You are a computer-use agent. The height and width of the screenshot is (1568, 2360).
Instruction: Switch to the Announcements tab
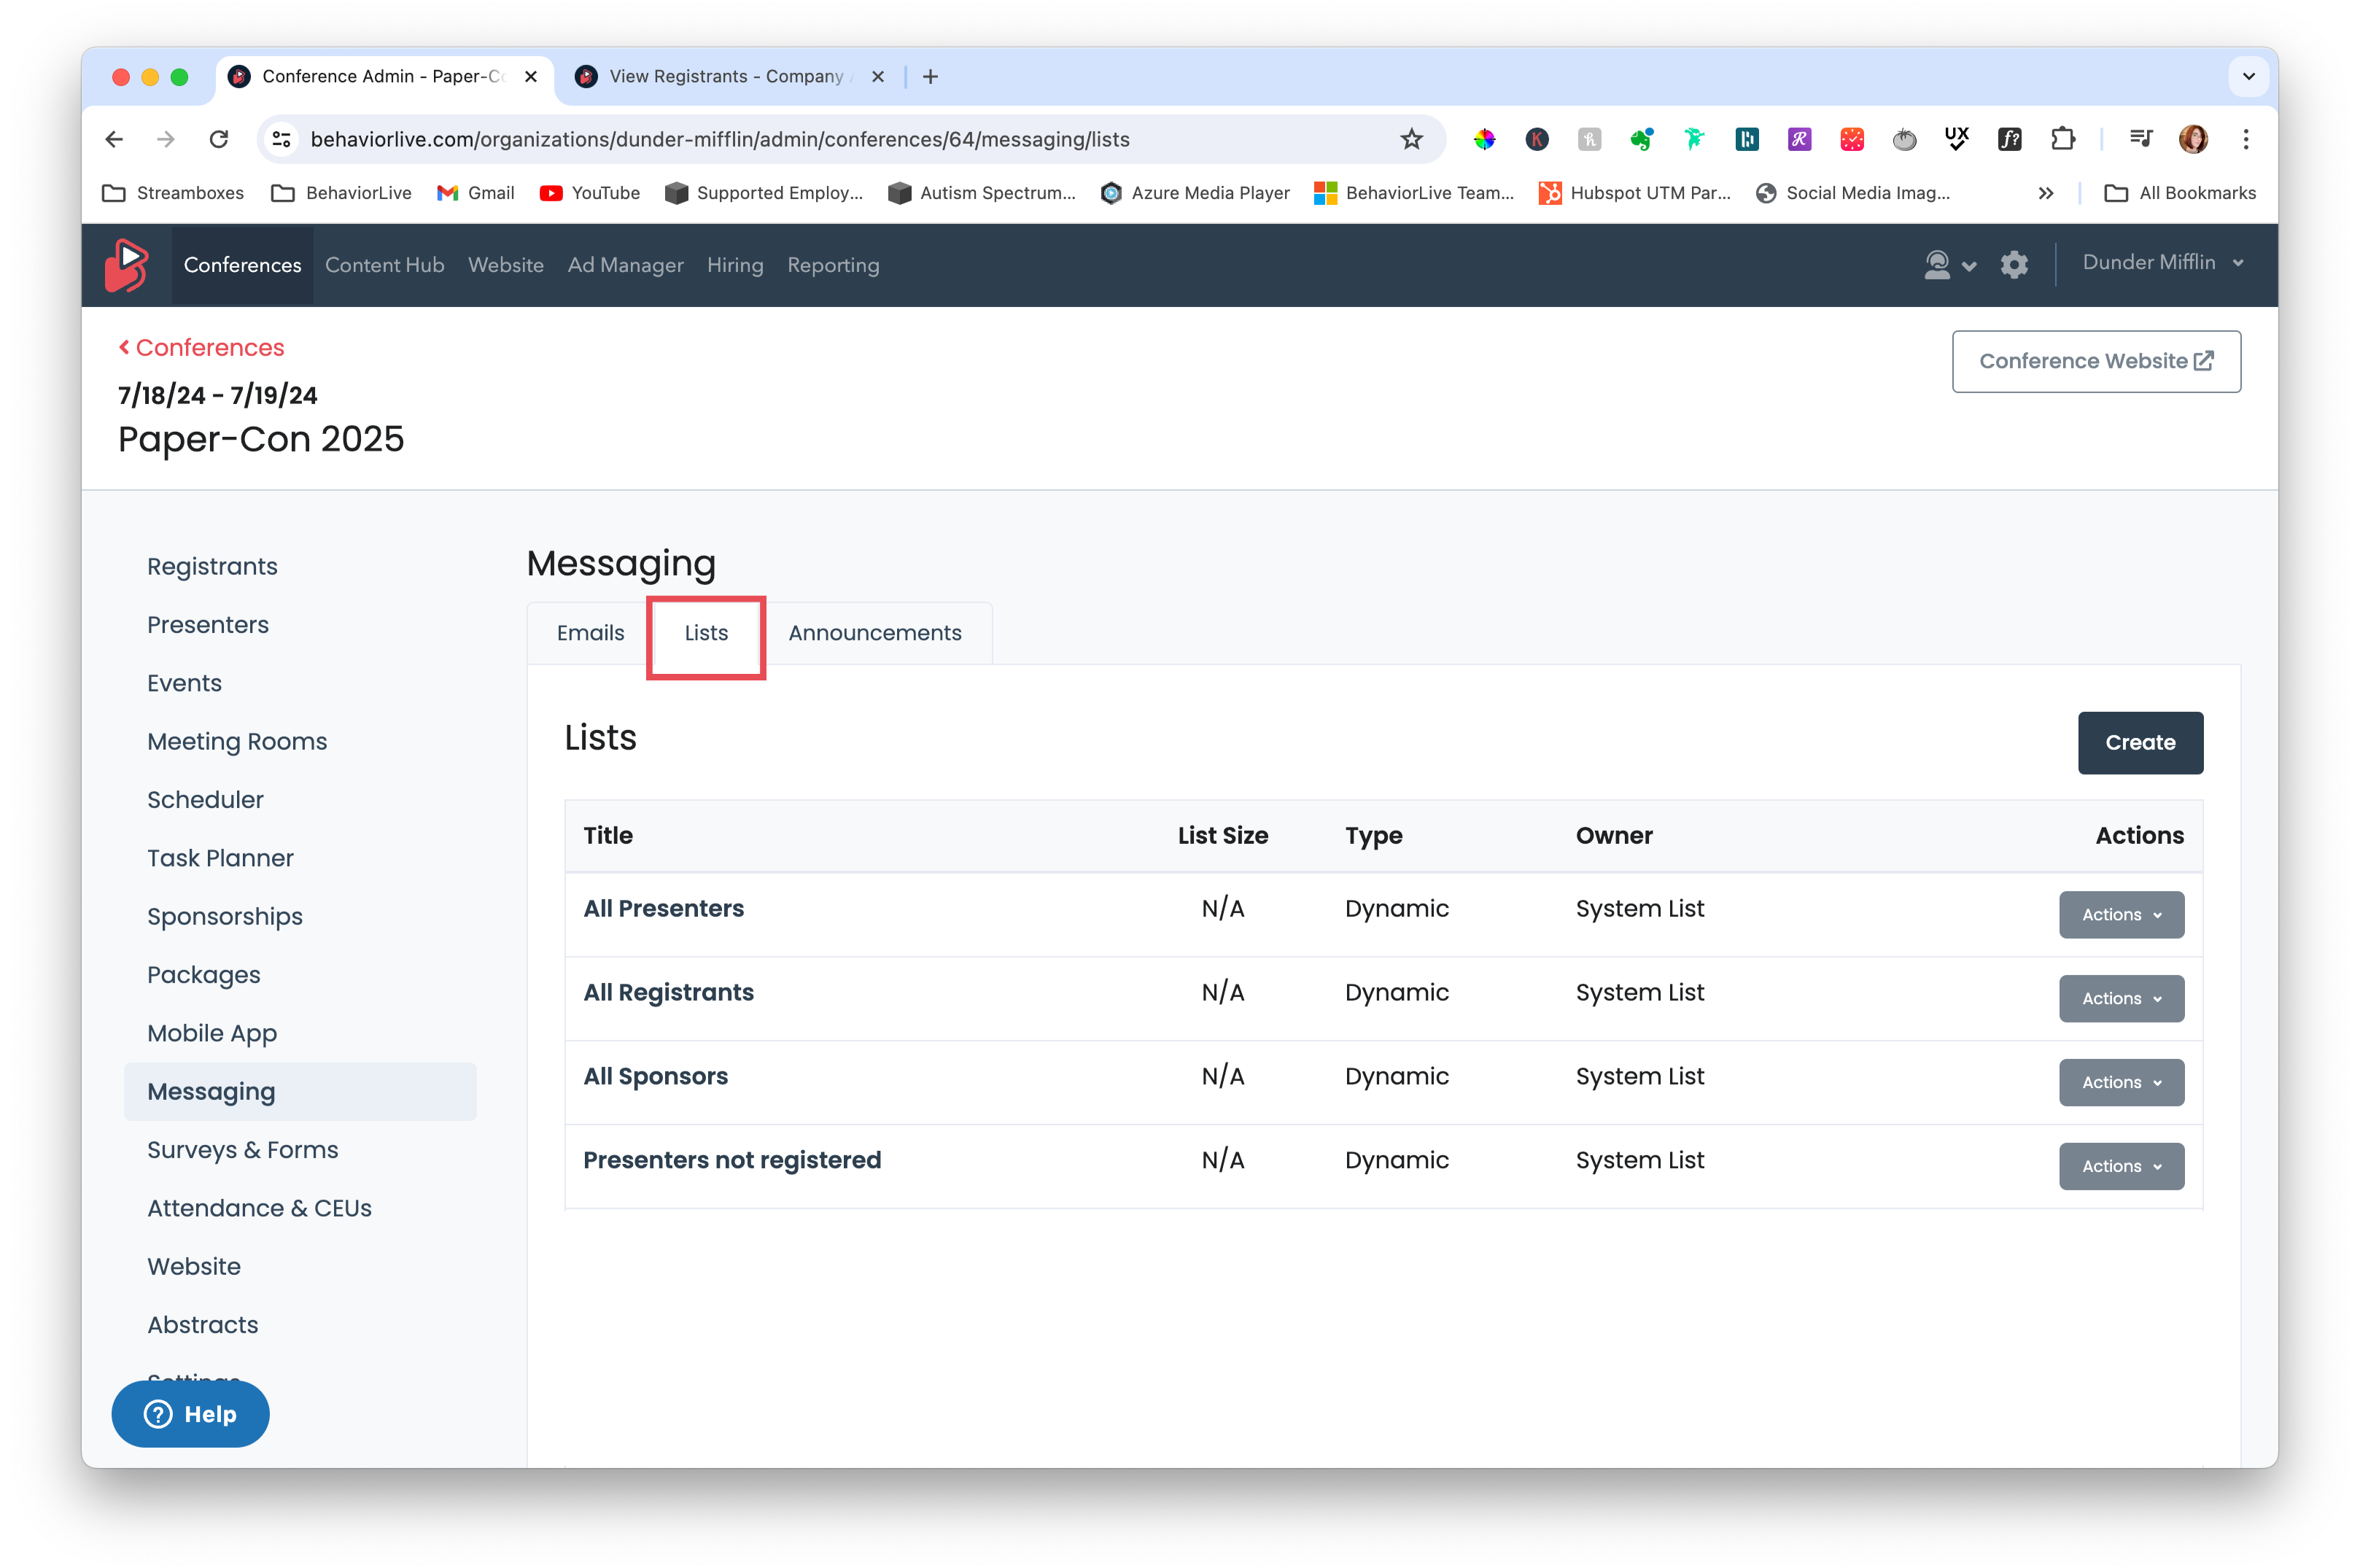pyautogui.click(x=875, y=633)
